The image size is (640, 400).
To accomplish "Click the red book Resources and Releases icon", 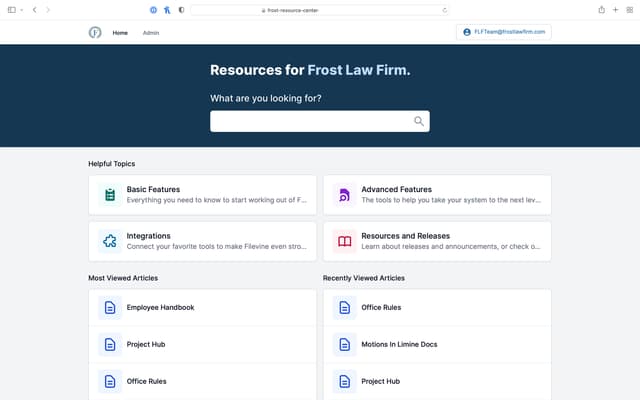I will (344, 241).
